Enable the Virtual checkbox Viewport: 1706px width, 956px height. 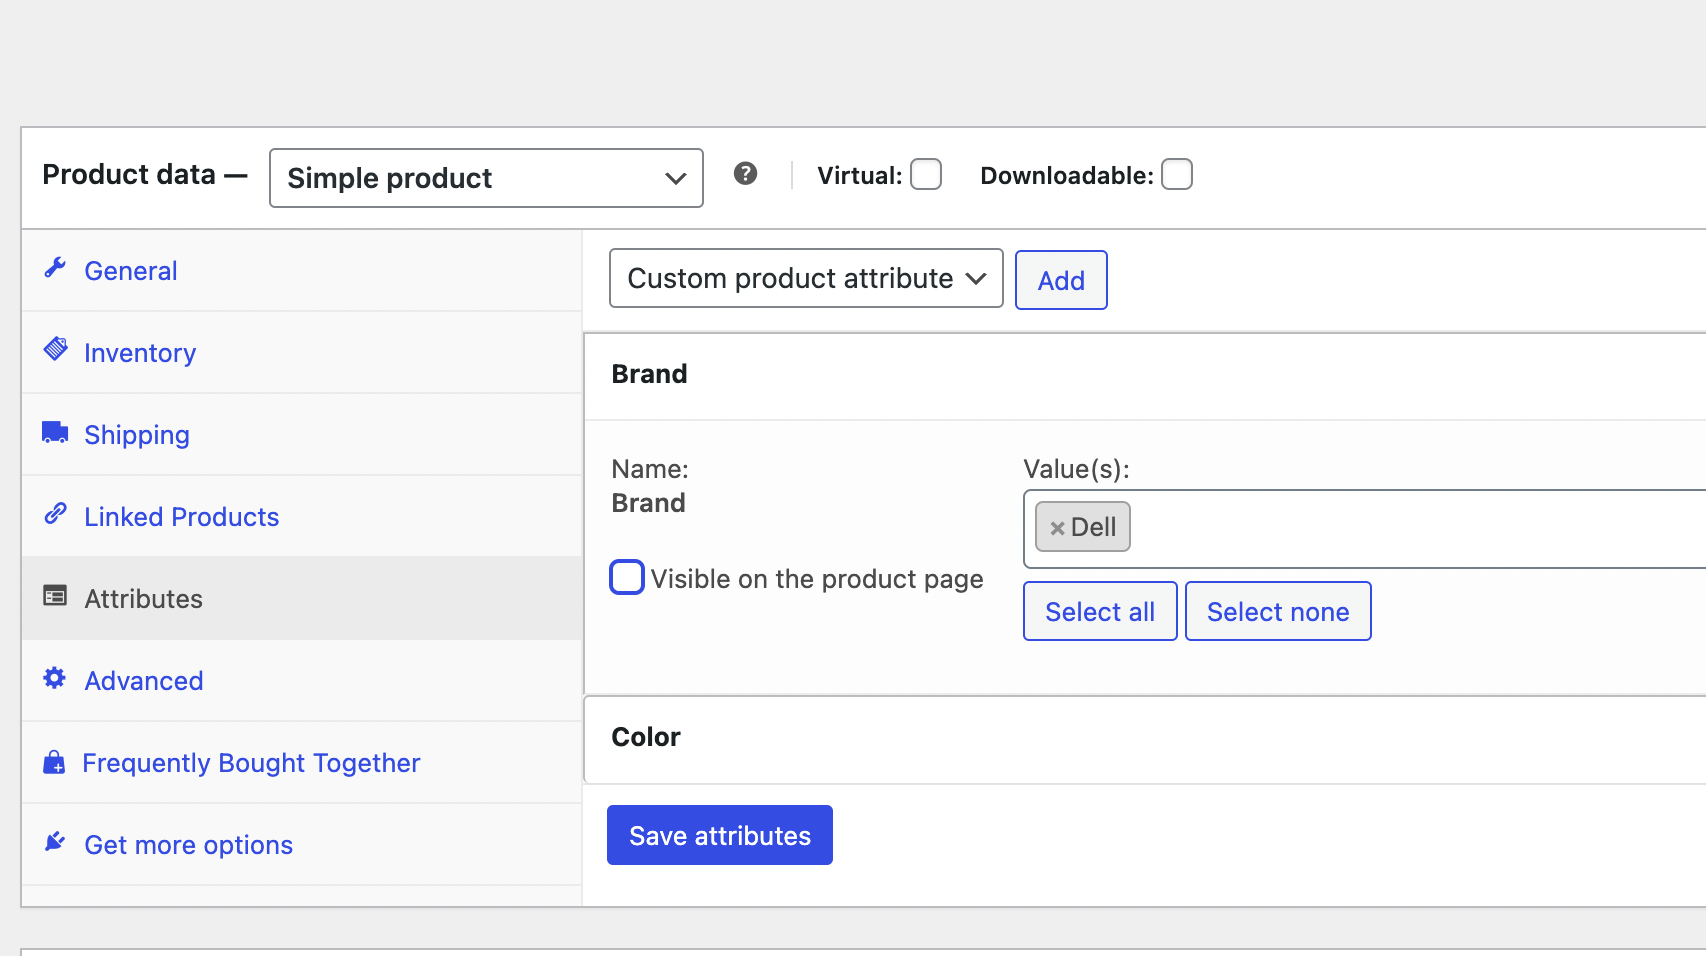click(926, 174)
